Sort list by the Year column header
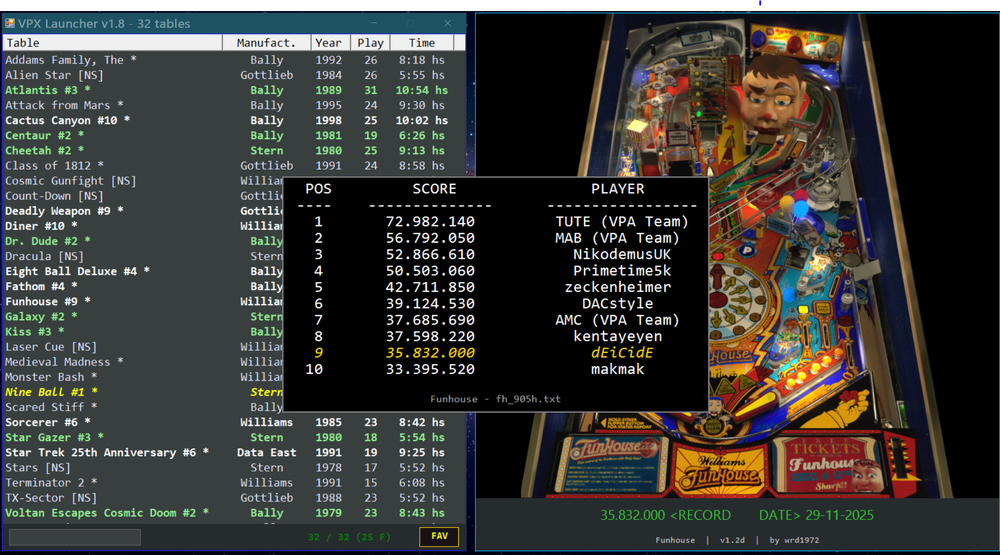 pyautogui.click(x=328, y=43)
